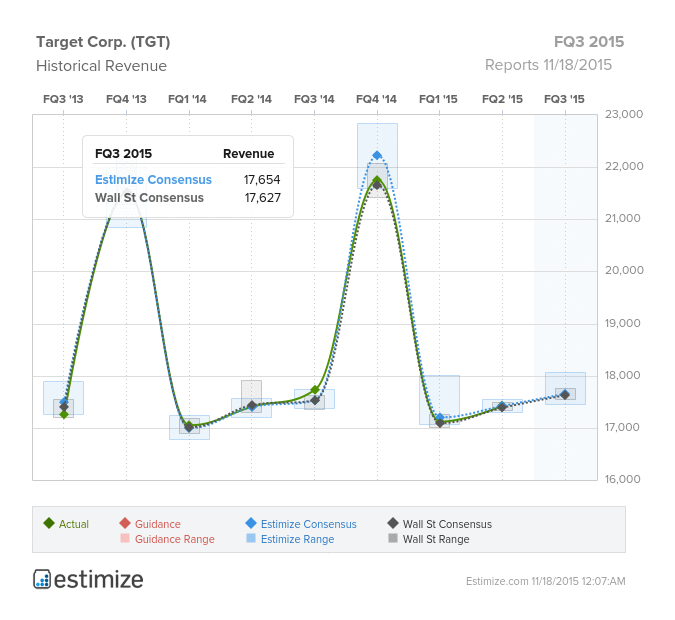Toggle the 'Actual' legend label
675x620 pixels.
point(74,524)
